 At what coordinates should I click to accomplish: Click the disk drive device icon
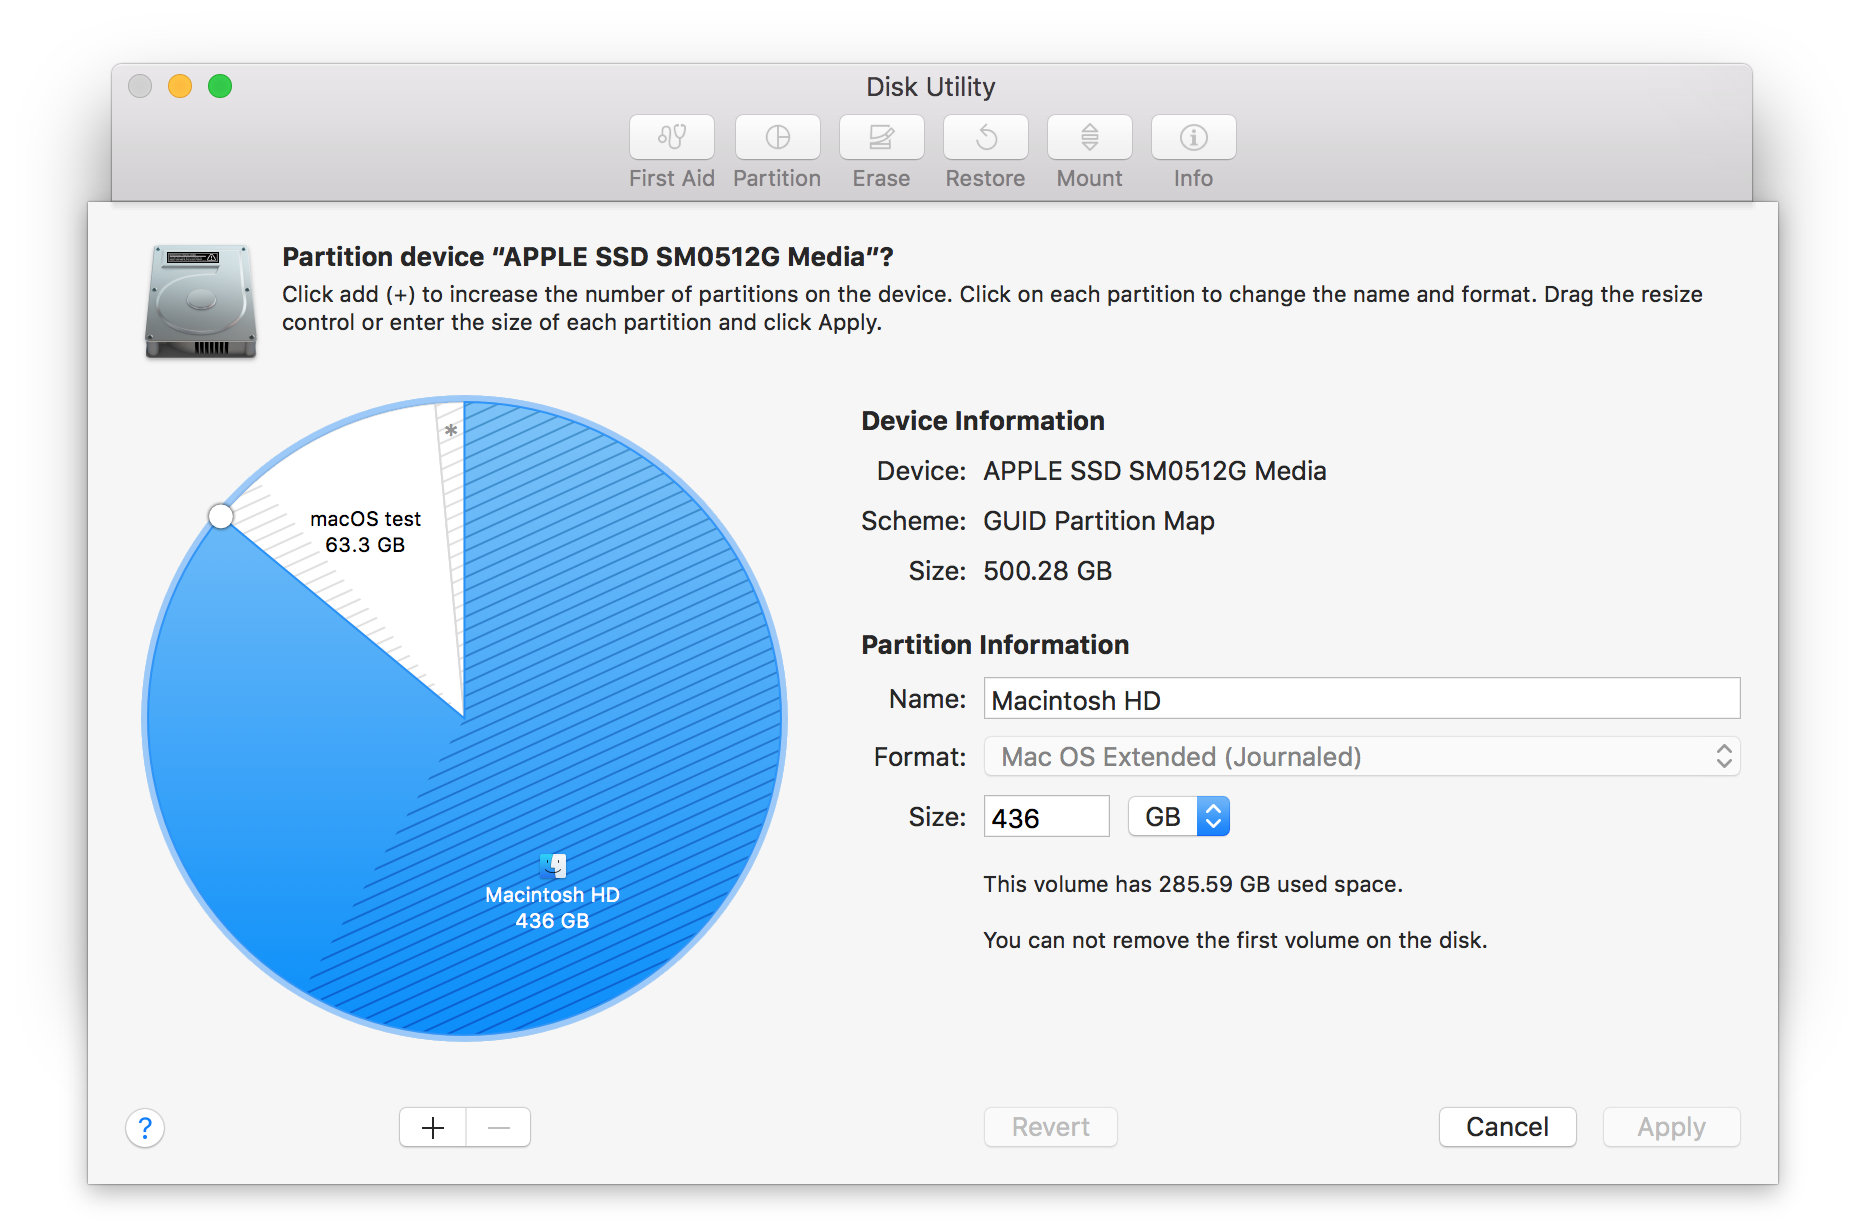click(200, 300)
